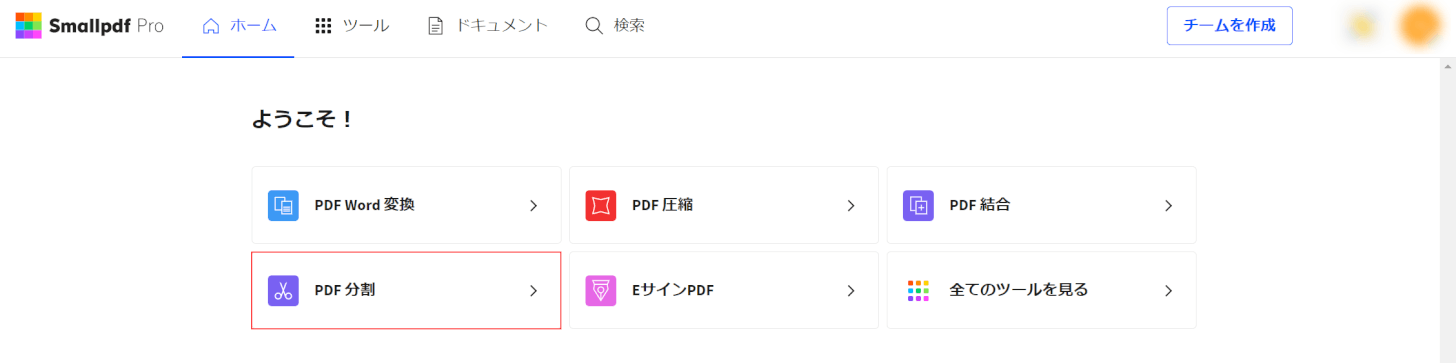Image resolution: width=1456 pixels, height=363 pixels.
Task: Open the ドキュメント tab
Action: [x=488, y=27]
